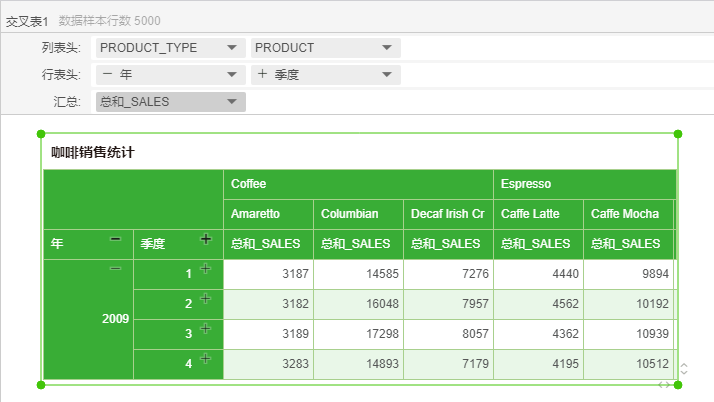
Task: Expand quarter 1 row plus icon
Action: point(206,269)
